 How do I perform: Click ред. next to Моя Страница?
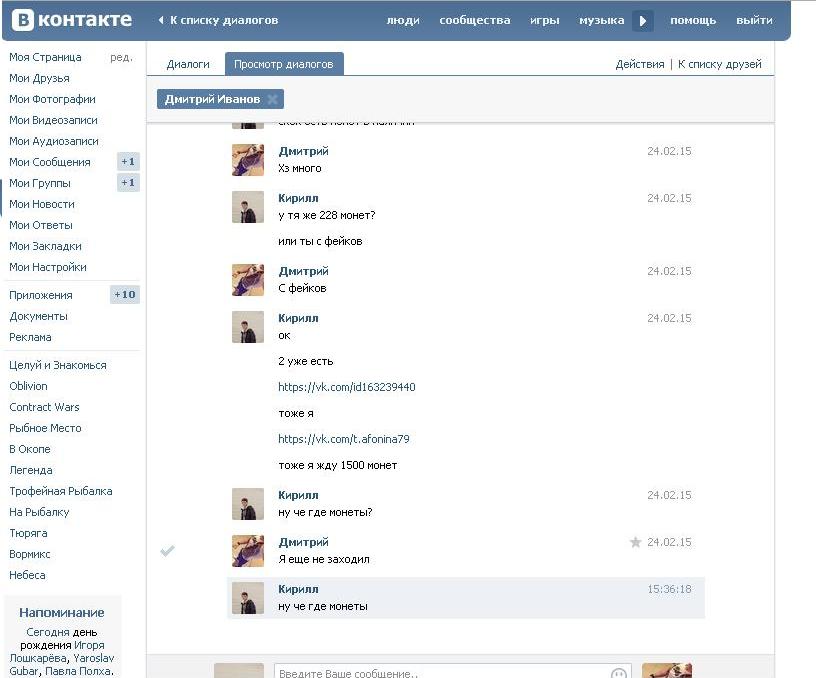tap(121, 57)
